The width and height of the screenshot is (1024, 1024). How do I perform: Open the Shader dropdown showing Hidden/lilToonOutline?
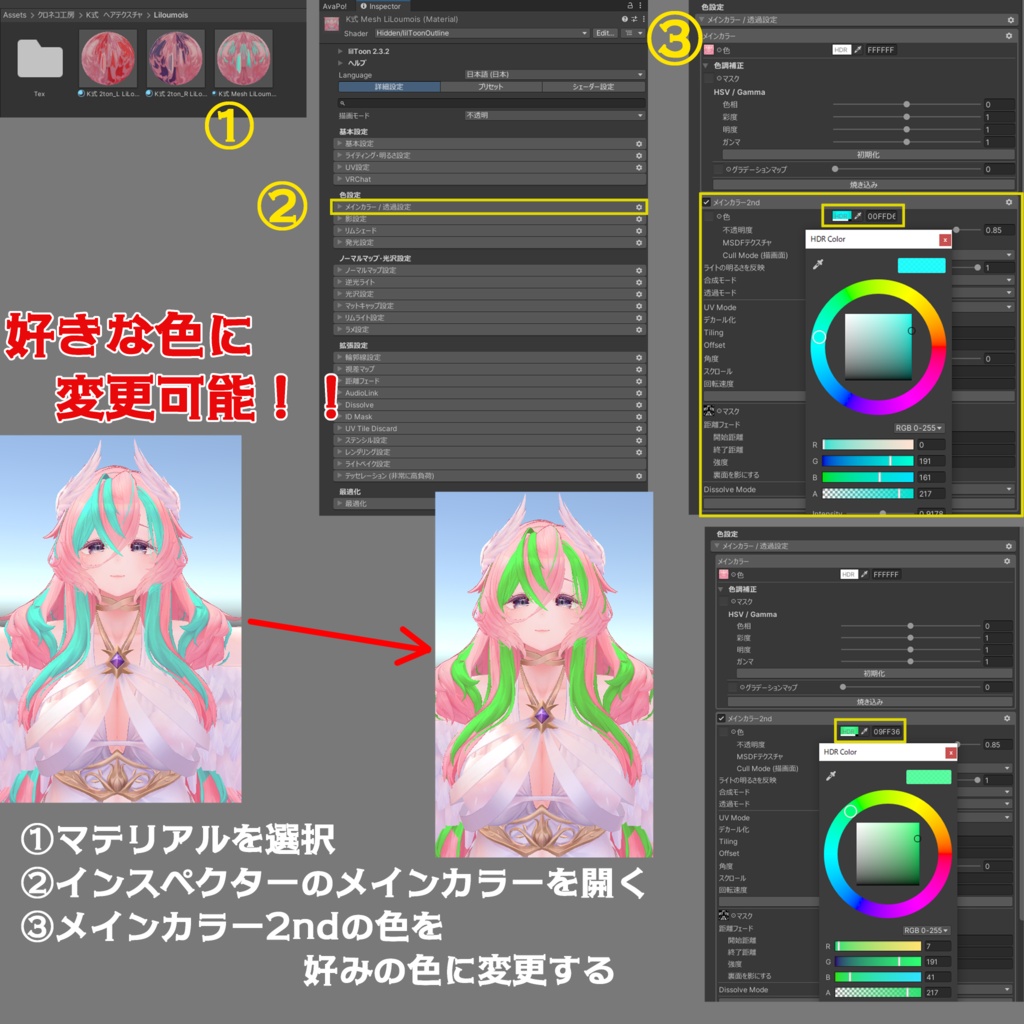click(x=481, y=33)
